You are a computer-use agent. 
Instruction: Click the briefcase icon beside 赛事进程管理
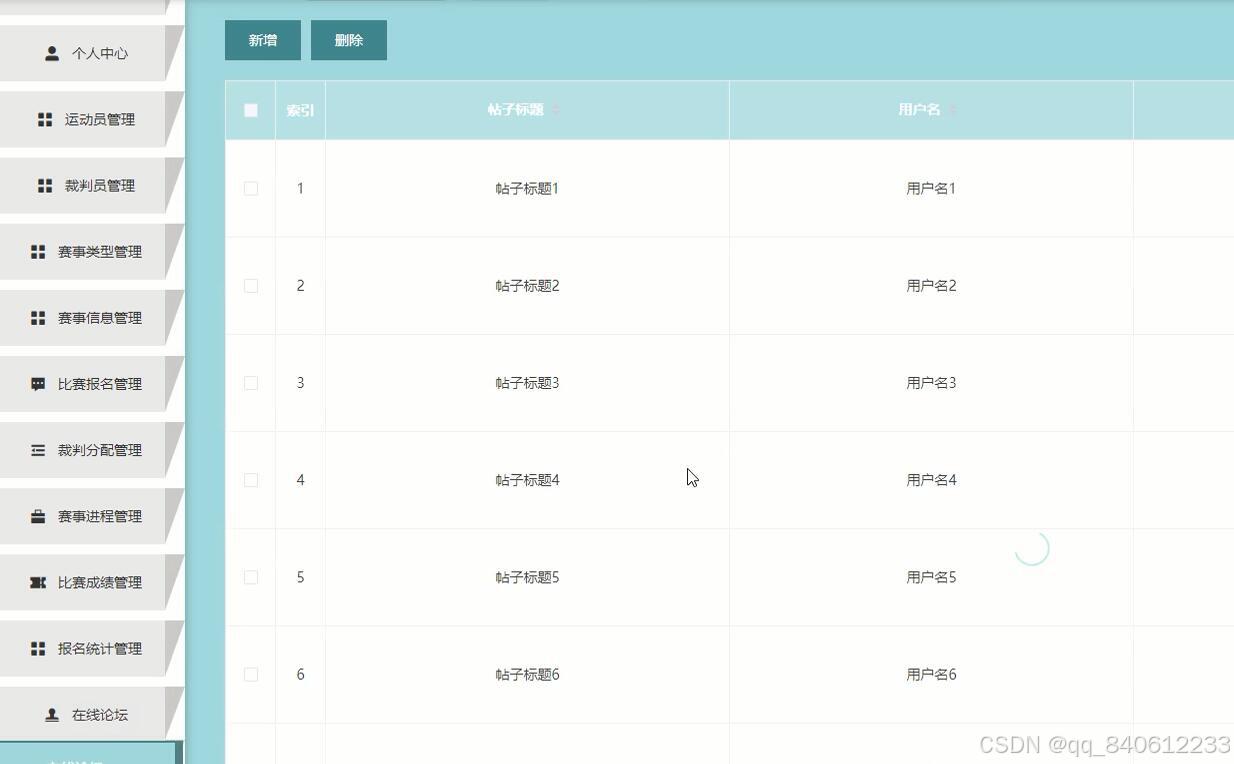(x=38, y=516)
